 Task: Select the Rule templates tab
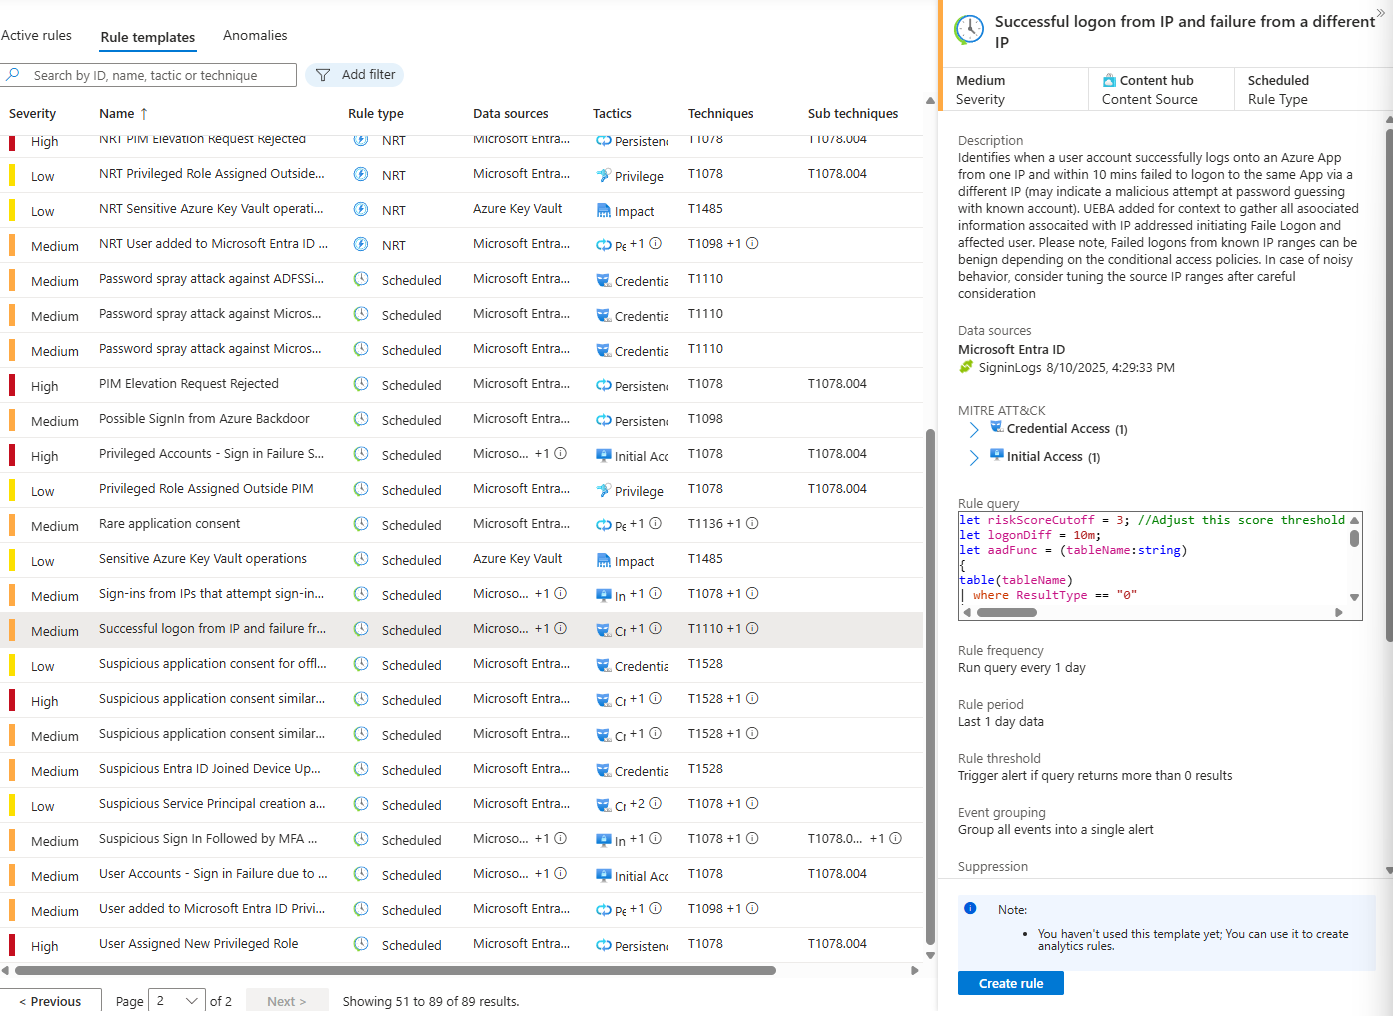click(x=148, y=37)
